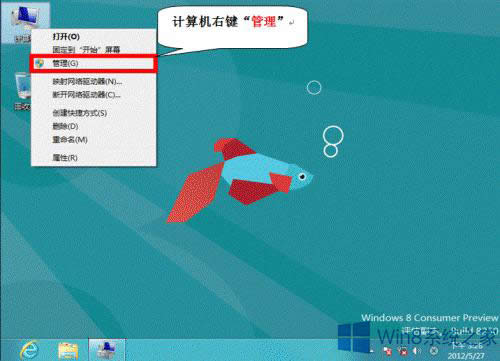Viewport: 500px width, 361px height.
Task: Click 管理(G) in the context menu
Action: [x=93, y=63]
